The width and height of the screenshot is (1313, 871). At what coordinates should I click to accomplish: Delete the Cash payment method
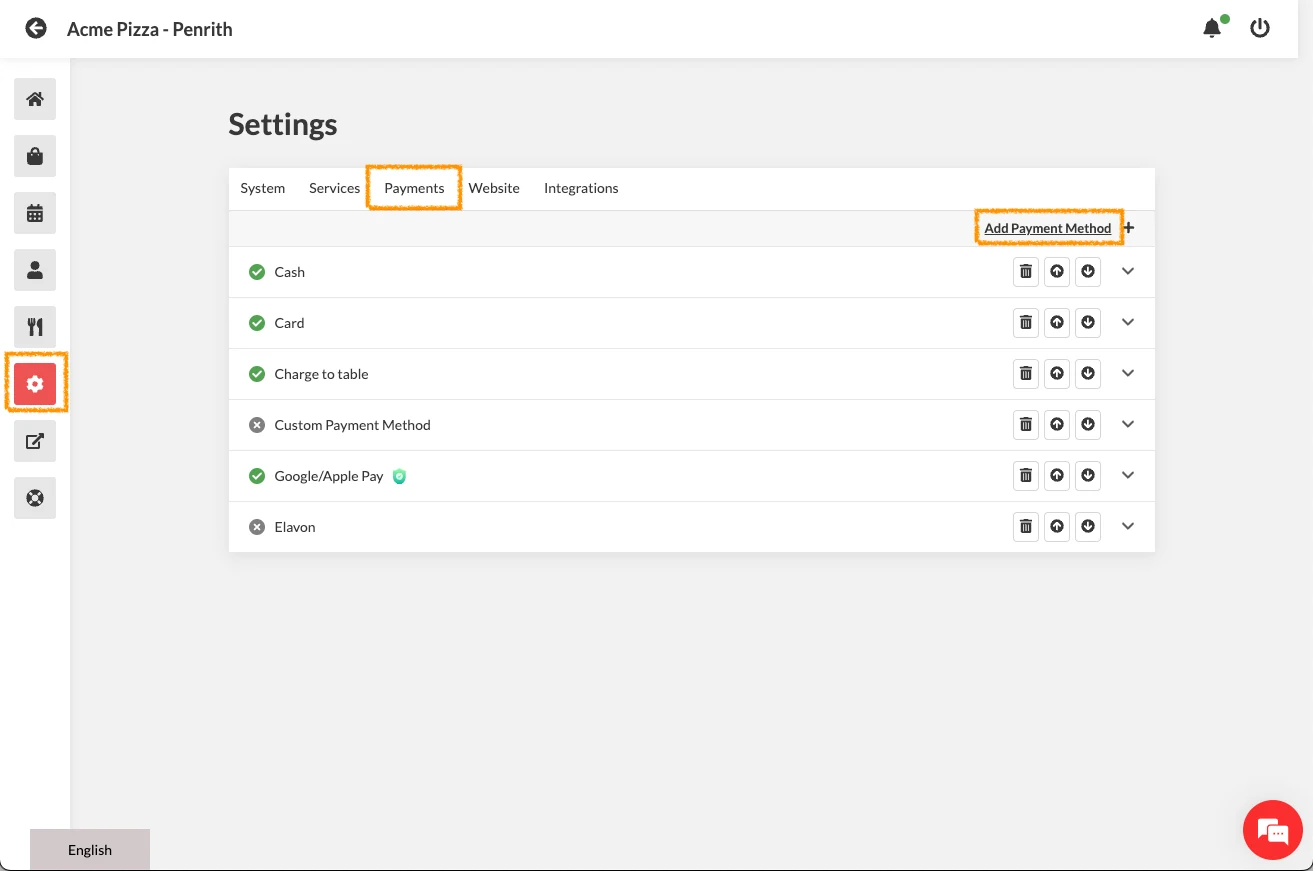point(1026,271)
